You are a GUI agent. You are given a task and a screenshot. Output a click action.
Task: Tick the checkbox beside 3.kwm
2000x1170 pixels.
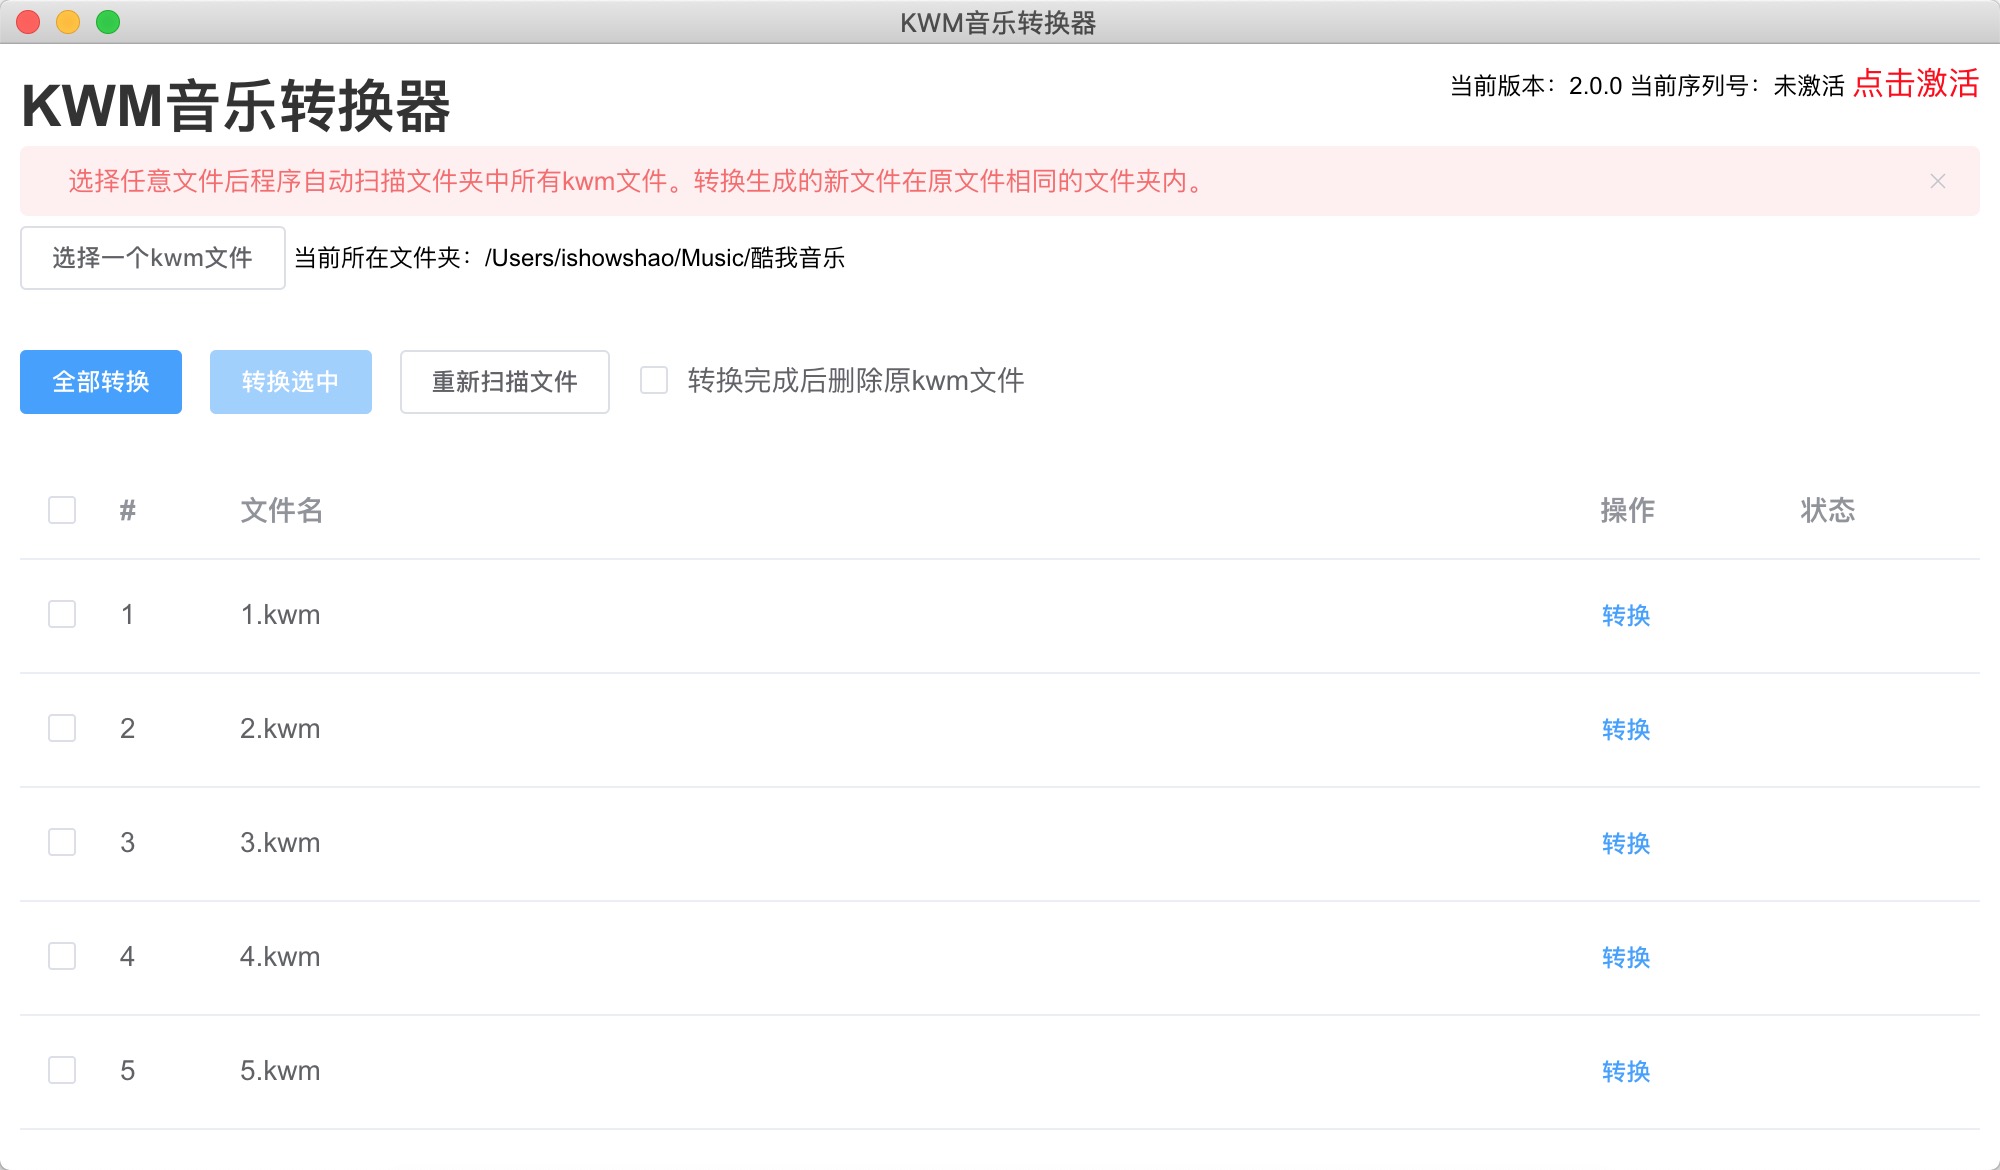62,842
